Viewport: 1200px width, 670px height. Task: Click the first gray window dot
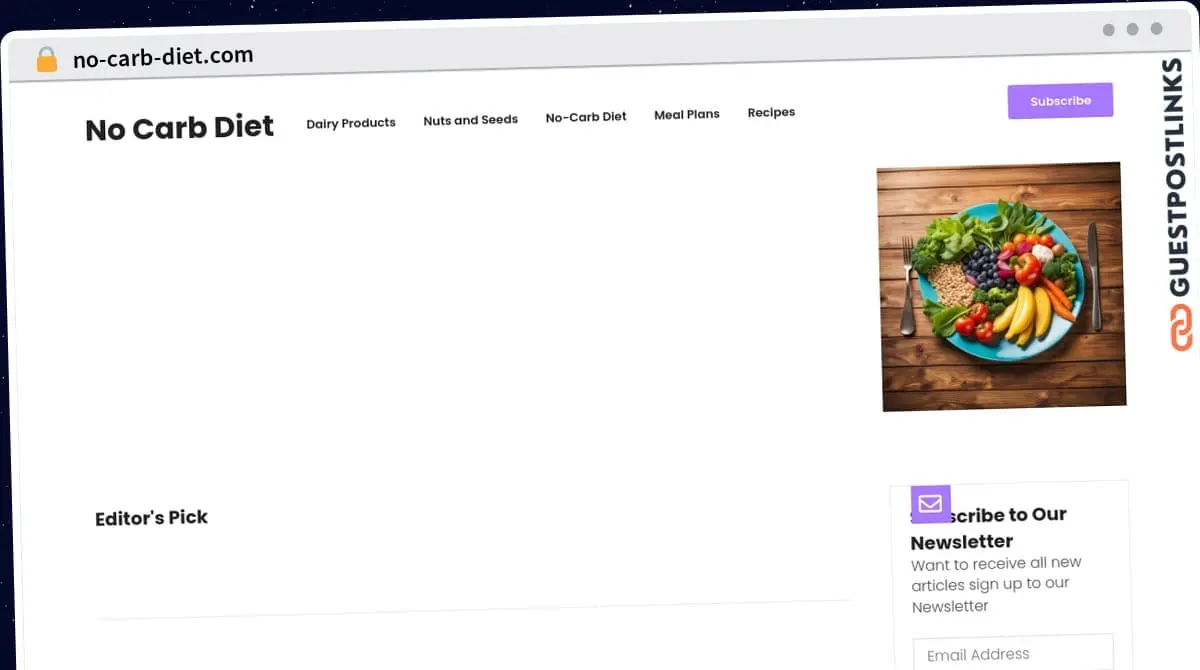1109,30
